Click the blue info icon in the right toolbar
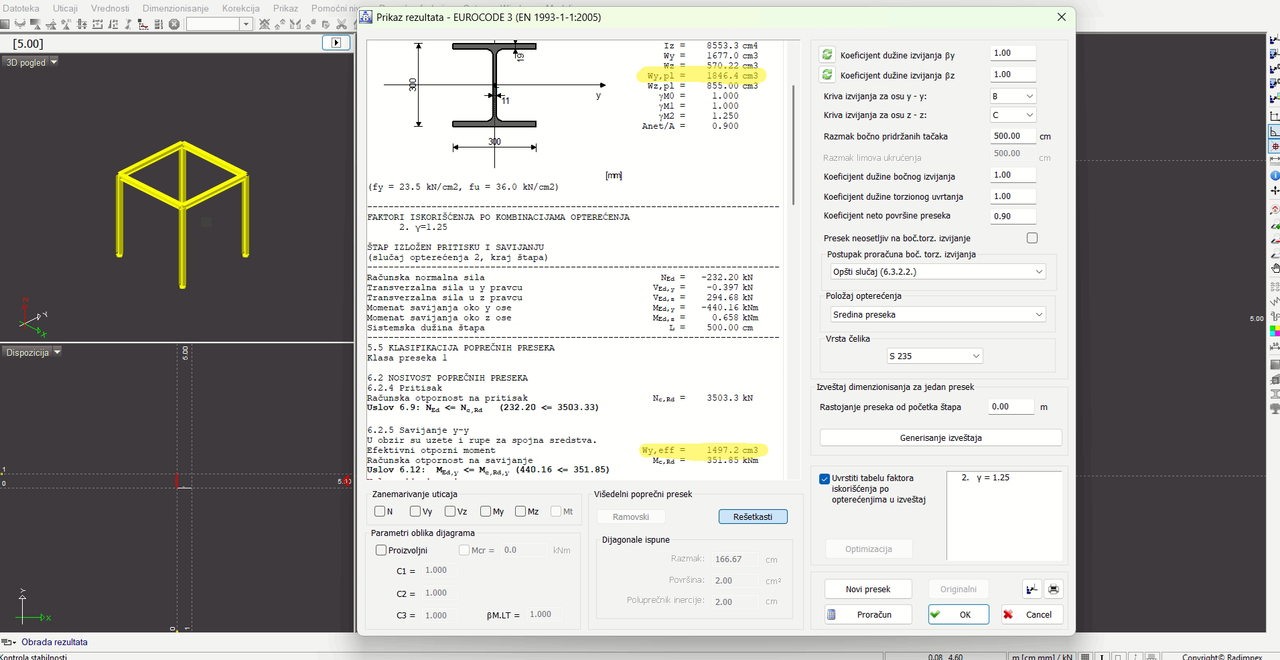This screenshot has width=1280, height=660. (1274, 176)
